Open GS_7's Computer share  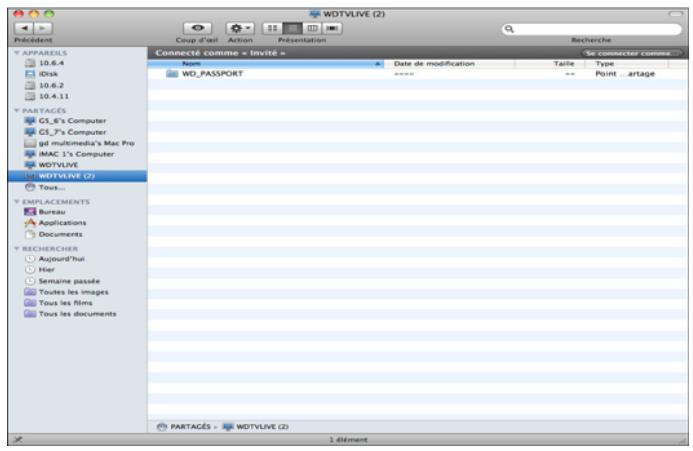[x=65, y=132]
